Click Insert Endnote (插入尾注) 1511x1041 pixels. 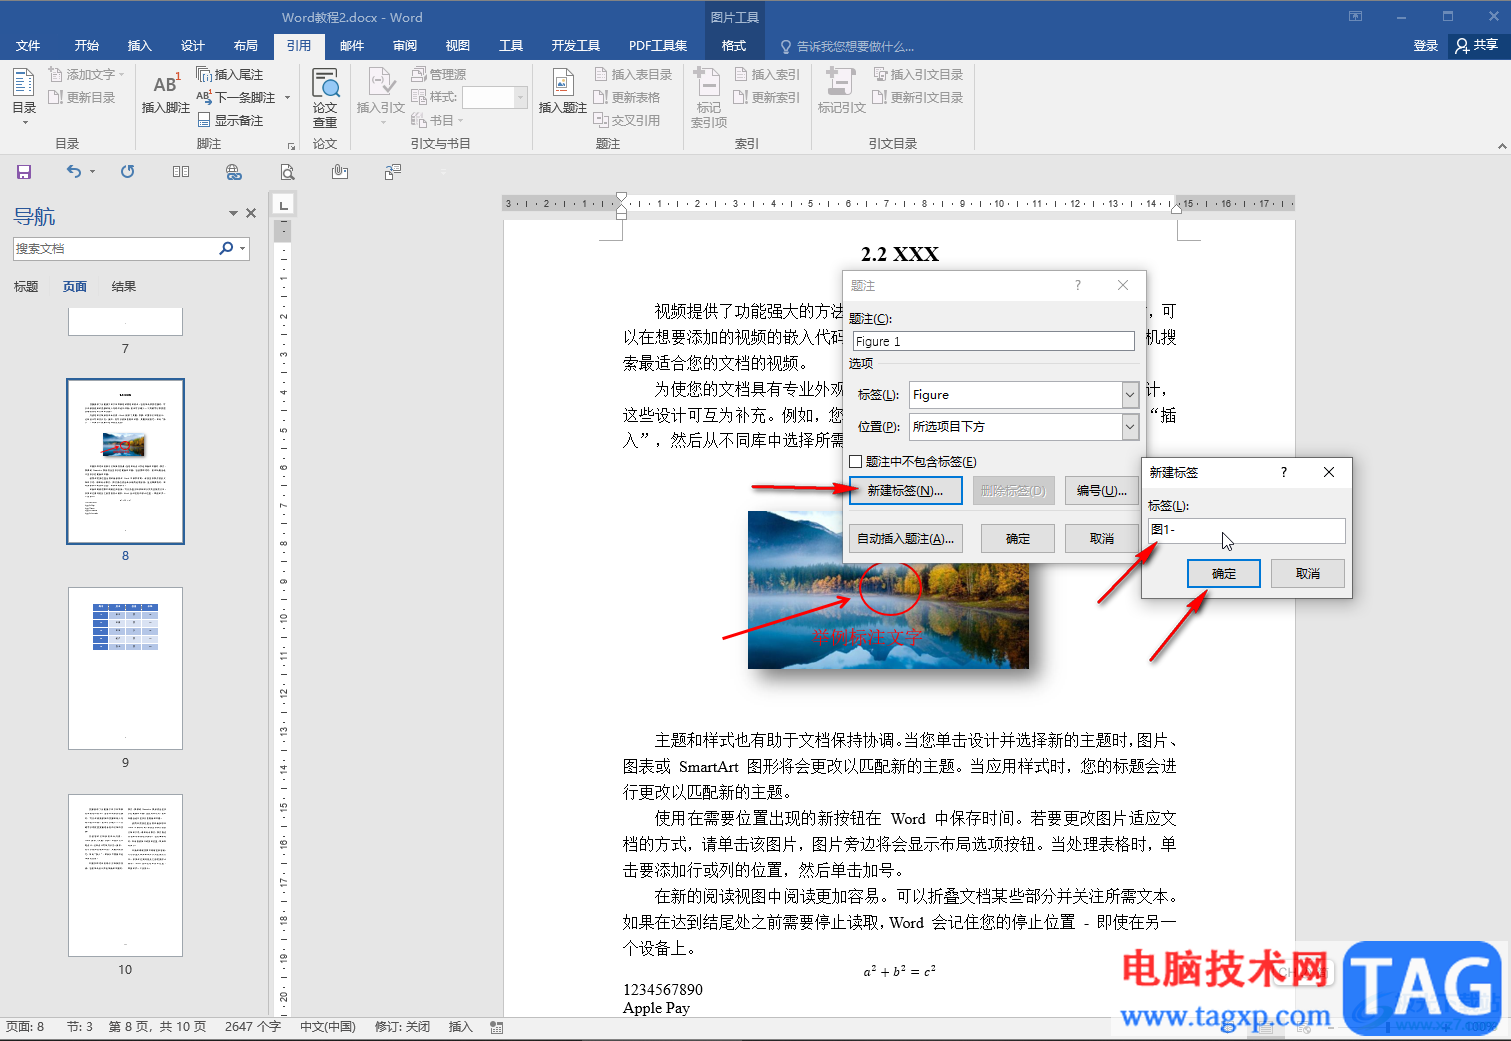230,74
